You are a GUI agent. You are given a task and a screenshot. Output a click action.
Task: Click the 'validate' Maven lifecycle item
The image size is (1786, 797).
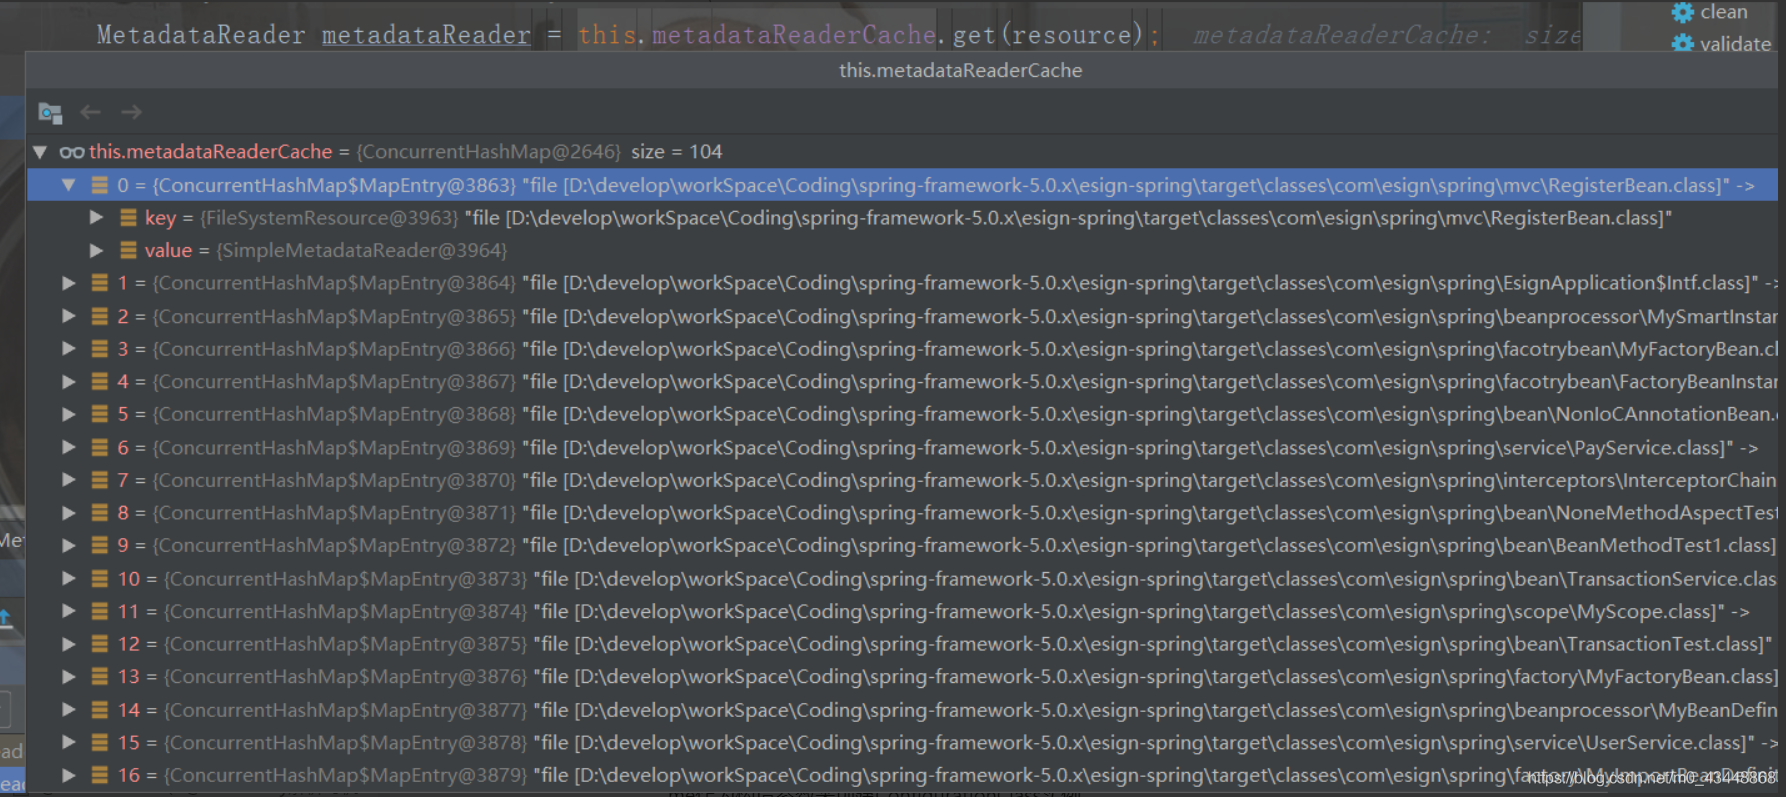[1735, 44]
